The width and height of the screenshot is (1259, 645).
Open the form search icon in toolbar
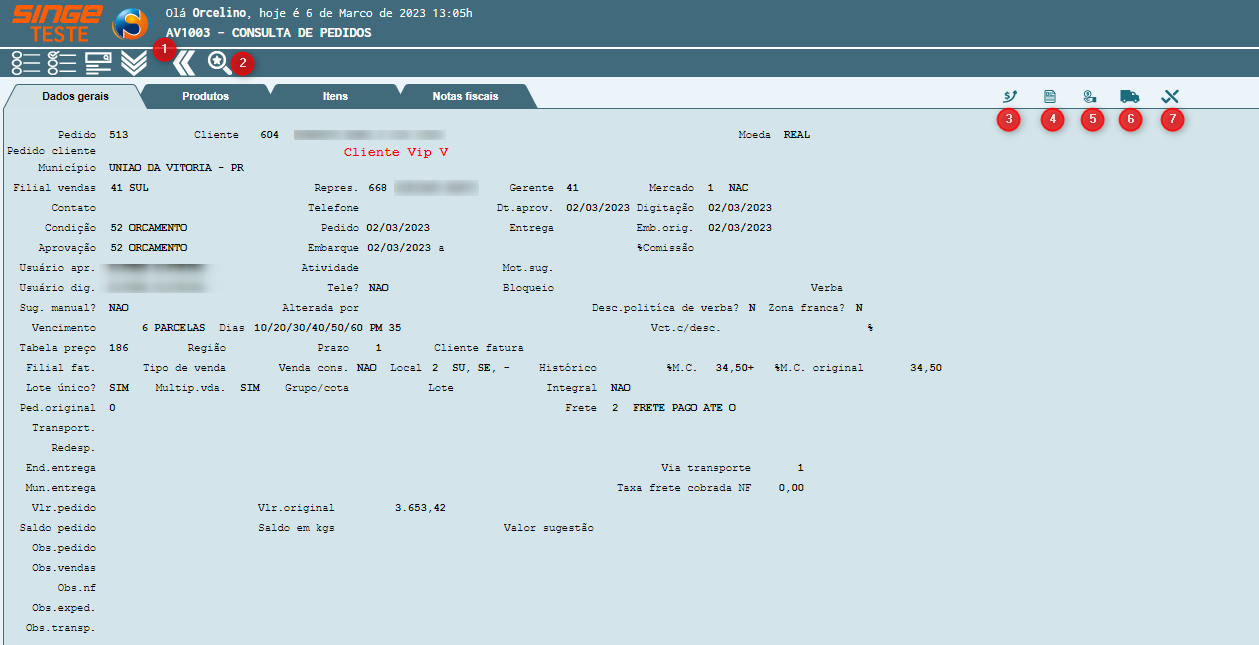click(98, 62)
